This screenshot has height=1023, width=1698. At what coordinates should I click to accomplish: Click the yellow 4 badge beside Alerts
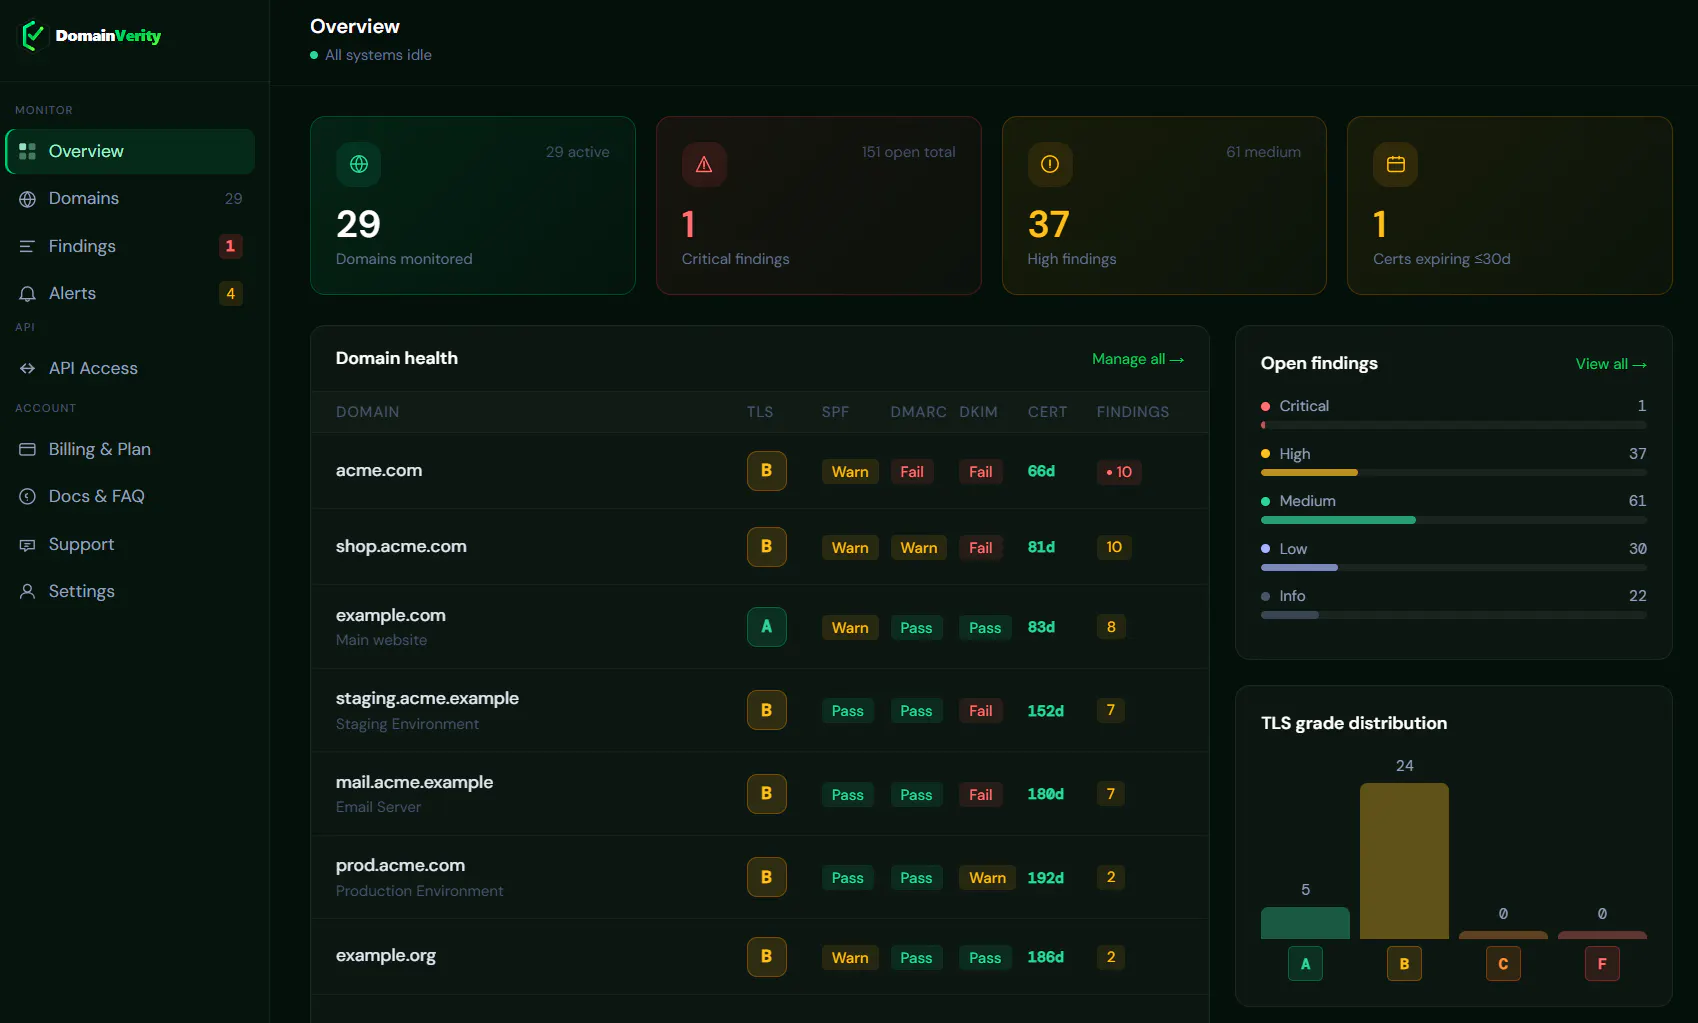pos(230,294)
